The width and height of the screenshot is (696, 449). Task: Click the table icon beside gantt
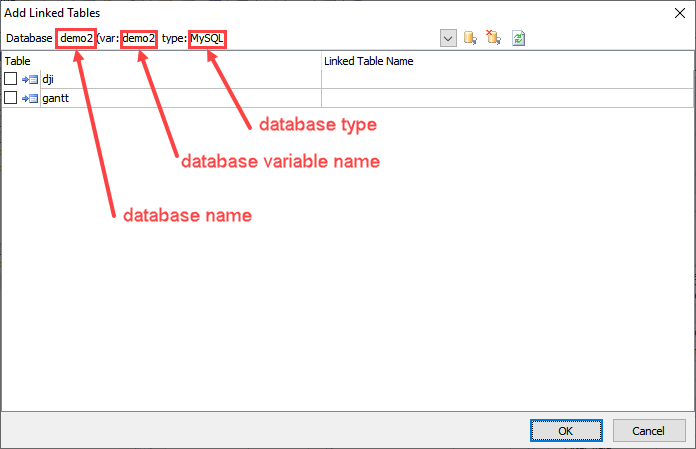pos(29,98)
